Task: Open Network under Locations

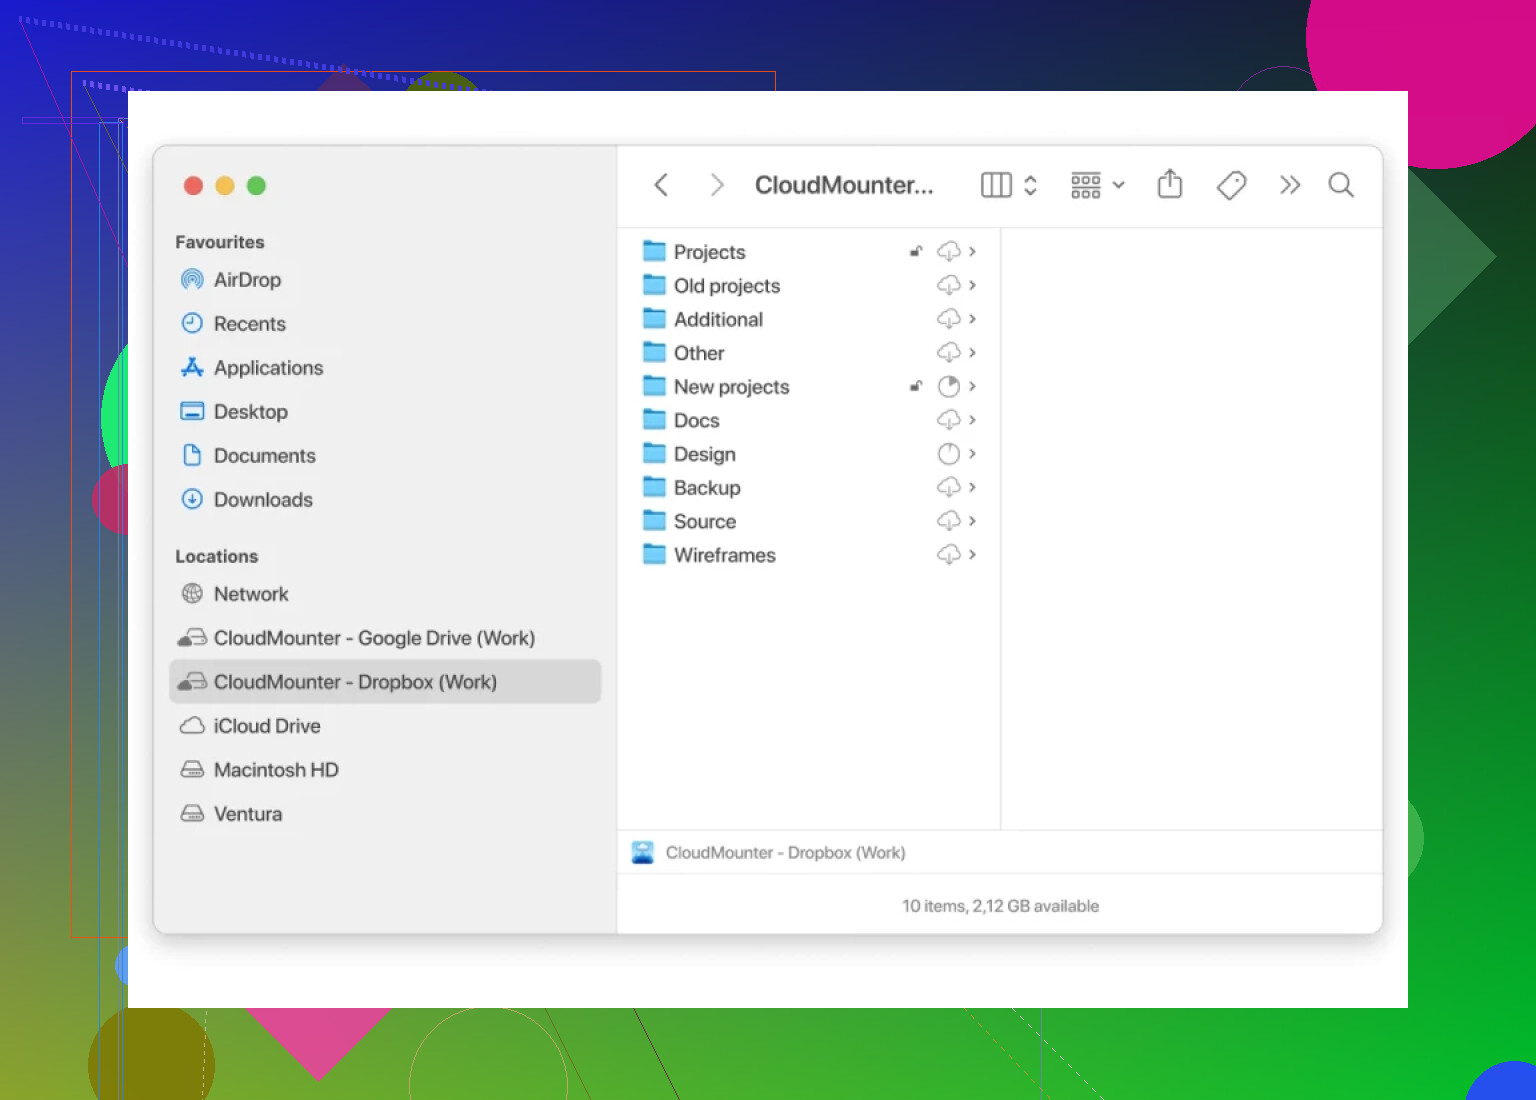Action: pyautogui.click(x=385, y=594)
